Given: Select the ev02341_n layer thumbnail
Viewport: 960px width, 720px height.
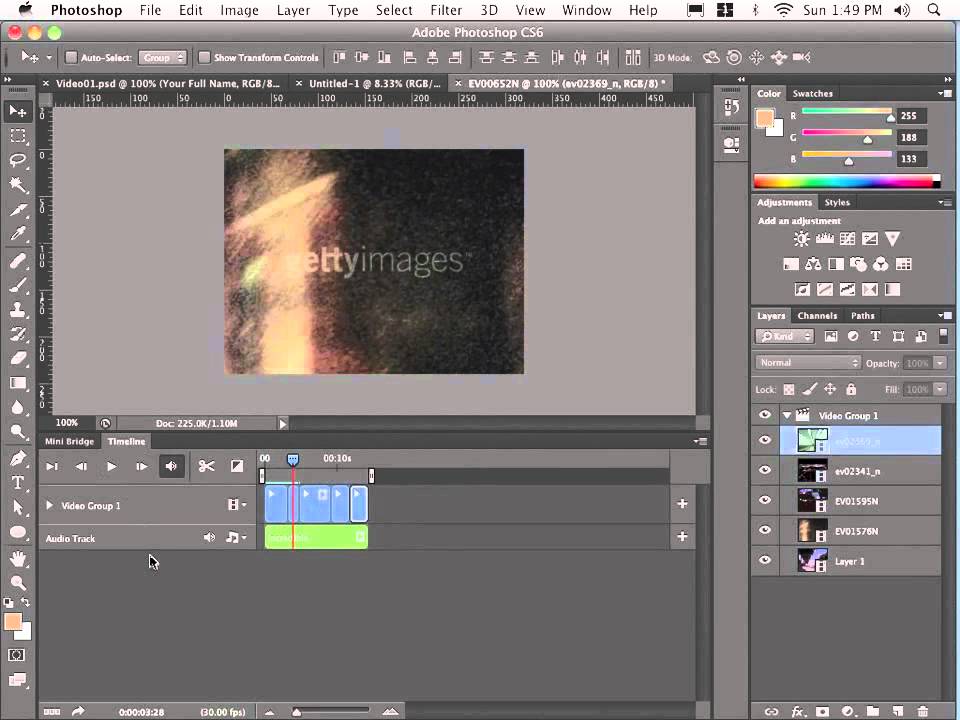Looking at the screenshot, I should coord(812,471).
